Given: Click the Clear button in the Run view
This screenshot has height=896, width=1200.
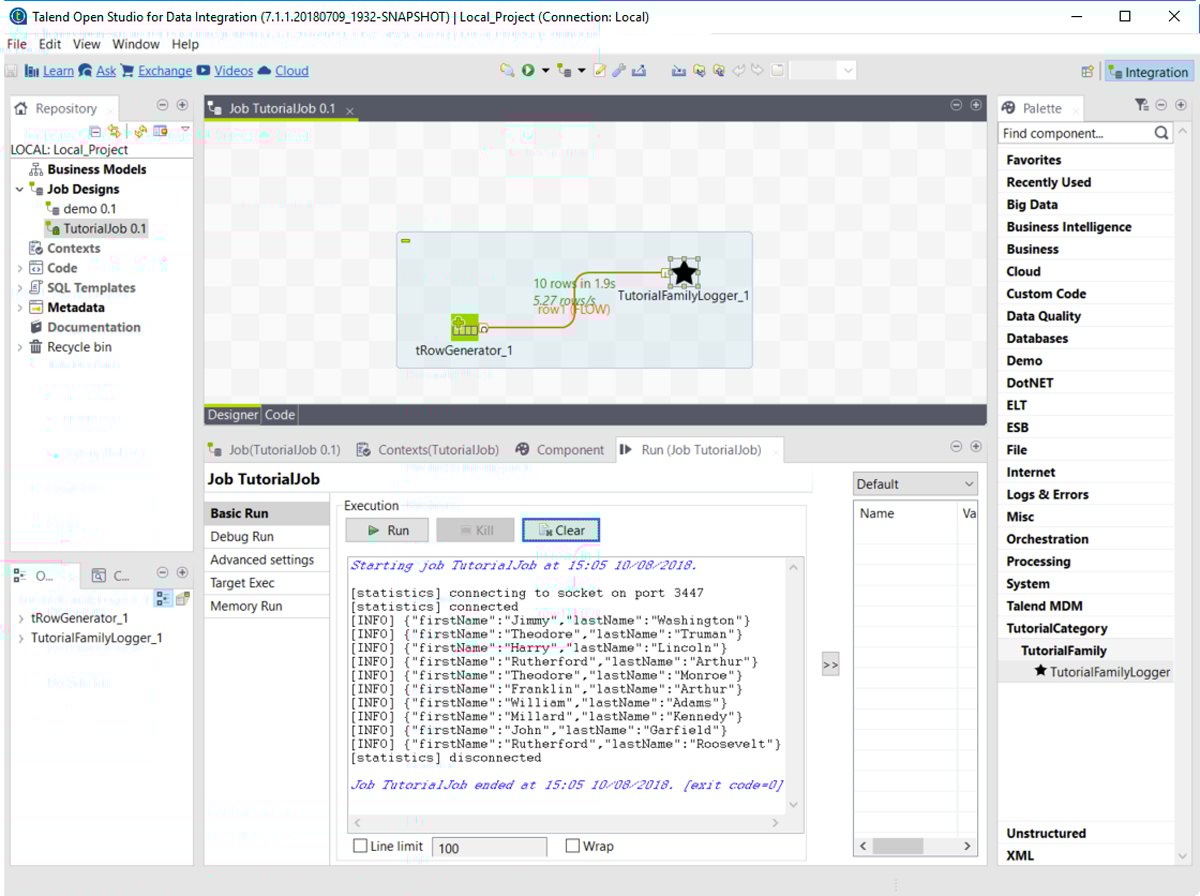Looking at the screenshot, I should click(x=560, y=529).
